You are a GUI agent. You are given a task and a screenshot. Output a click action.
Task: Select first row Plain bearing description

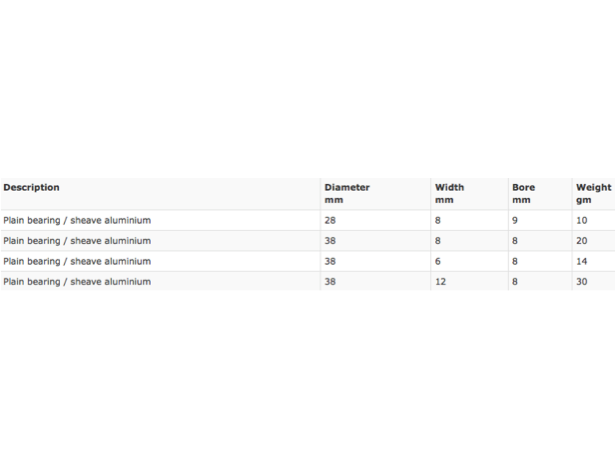[77, 220]
